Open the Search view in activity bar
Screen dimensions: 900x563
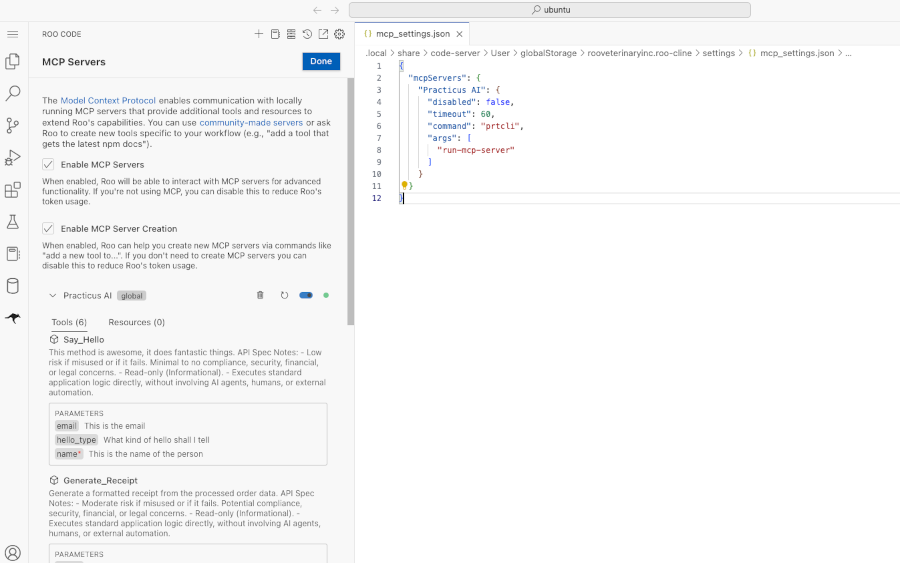tap(13, 93)
